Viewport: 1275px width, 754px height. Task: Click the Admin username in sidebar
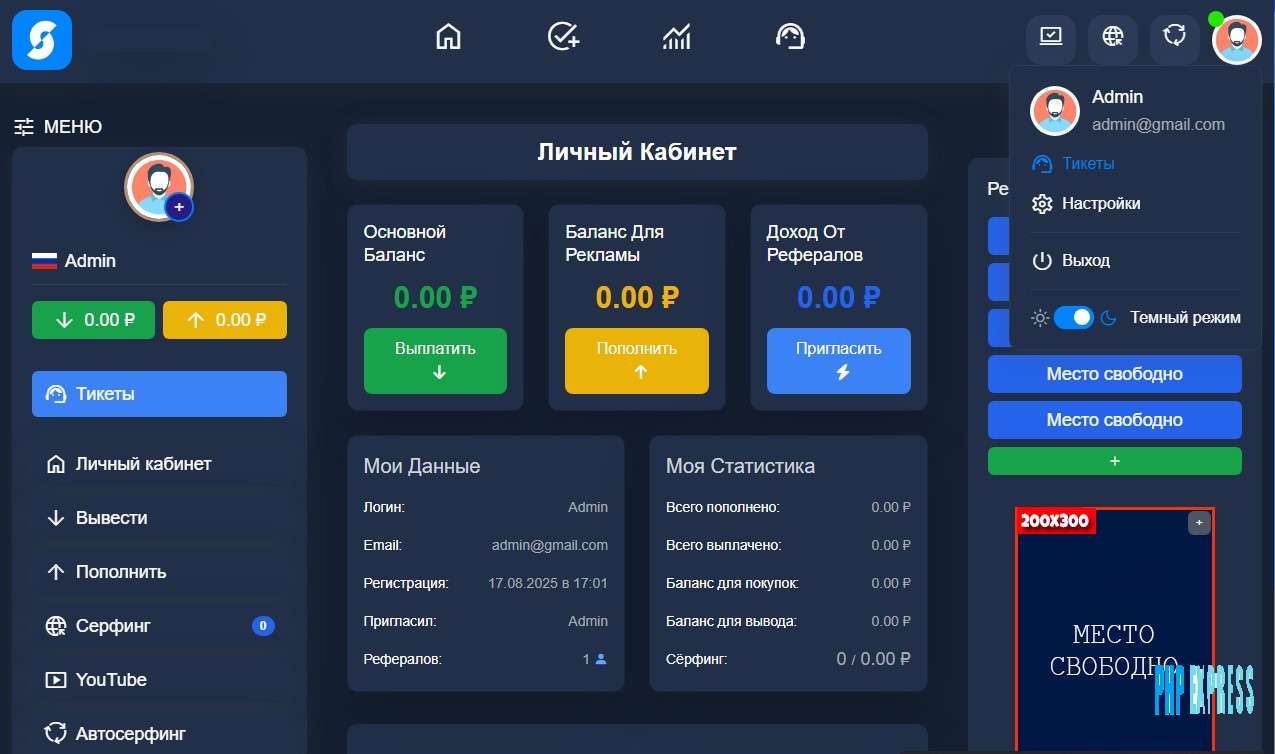[90, 261]
